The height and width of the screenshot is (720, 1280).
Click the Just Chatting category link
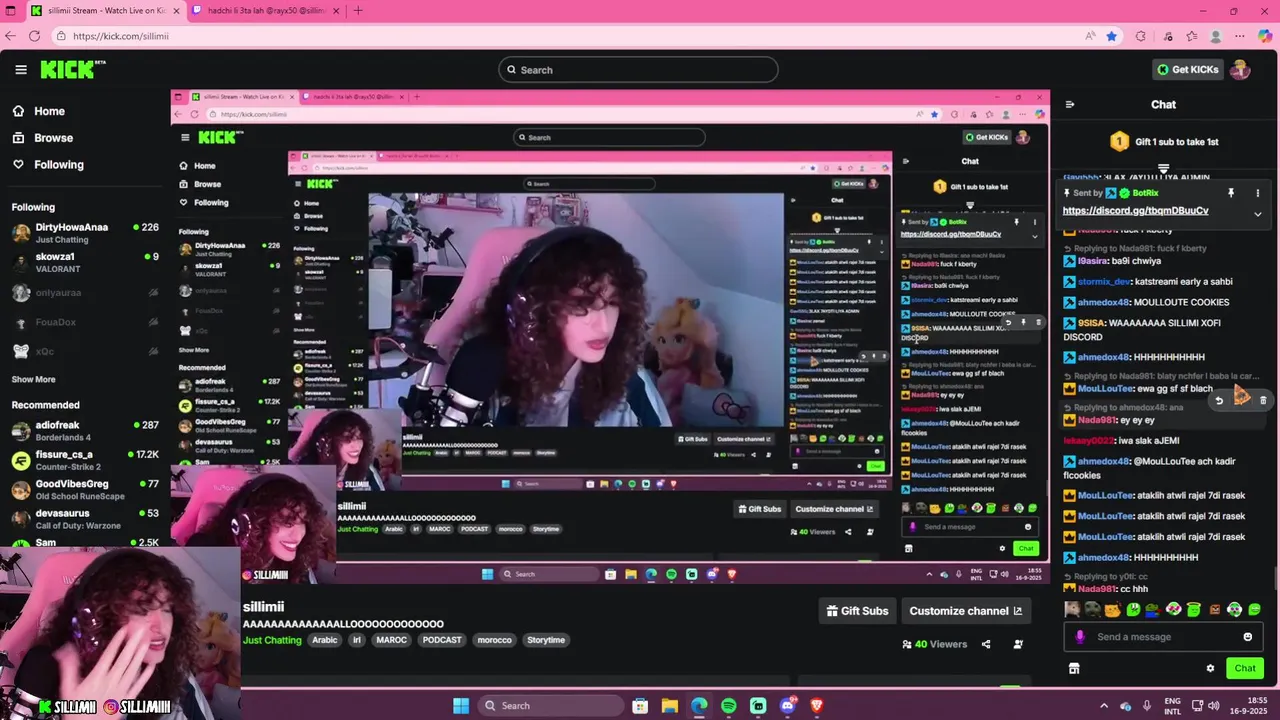pos(272,640)
